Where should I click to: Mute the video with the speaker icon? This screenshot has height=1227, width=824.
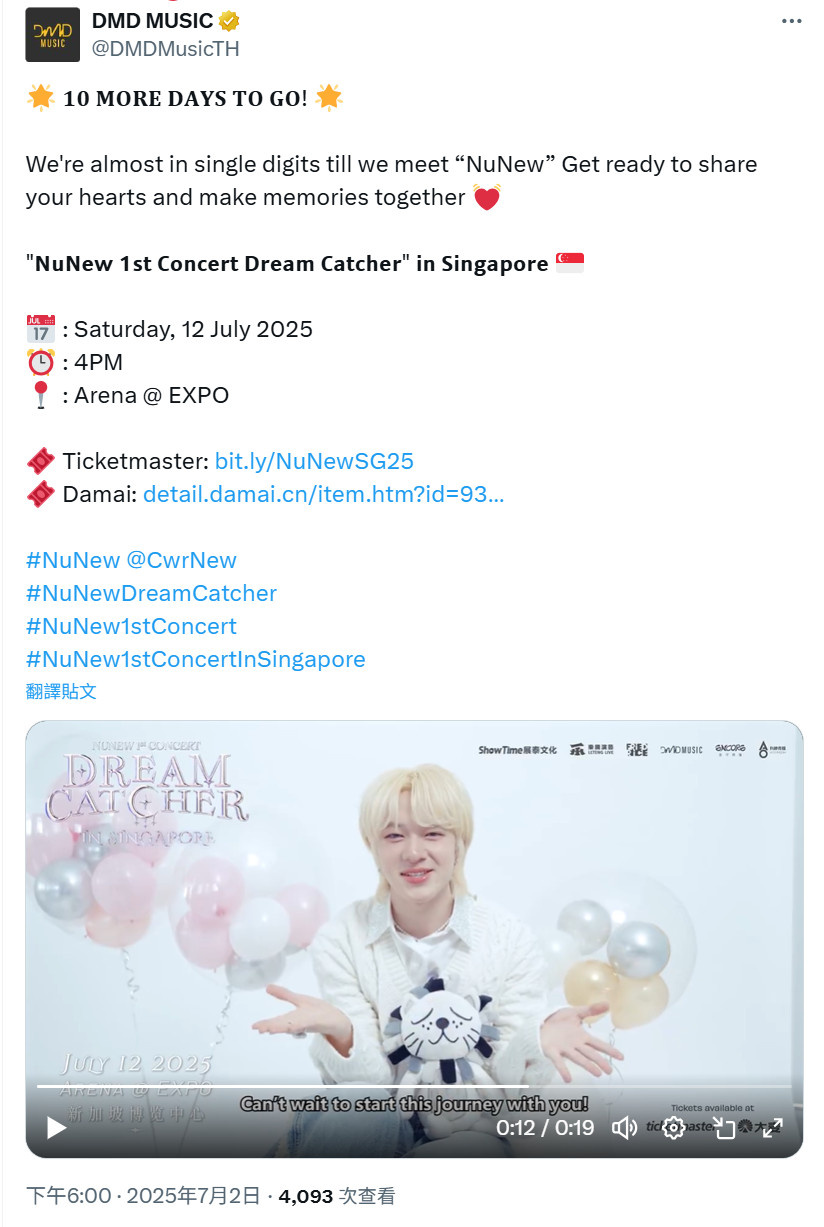624,1128
